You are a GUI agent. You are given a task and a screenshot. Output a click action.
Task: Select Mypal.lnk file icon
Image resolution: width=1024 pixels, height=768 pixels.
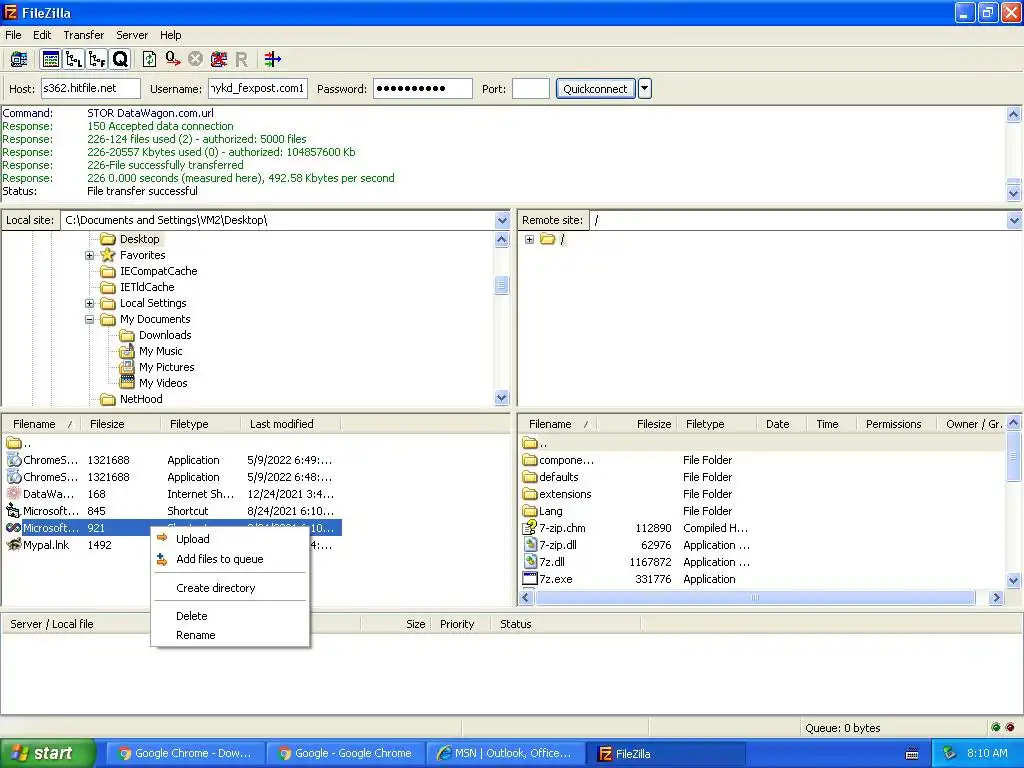click(x=14, y=545)
